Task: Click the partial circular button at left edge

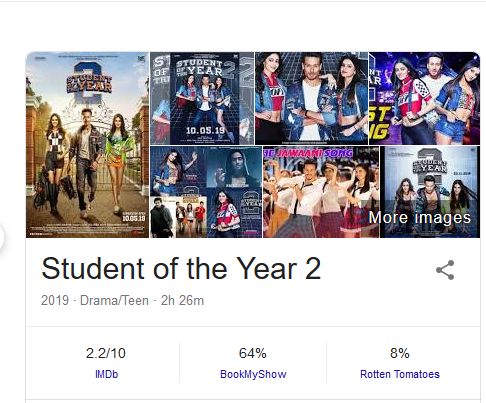Action: (x=1, y=237)
